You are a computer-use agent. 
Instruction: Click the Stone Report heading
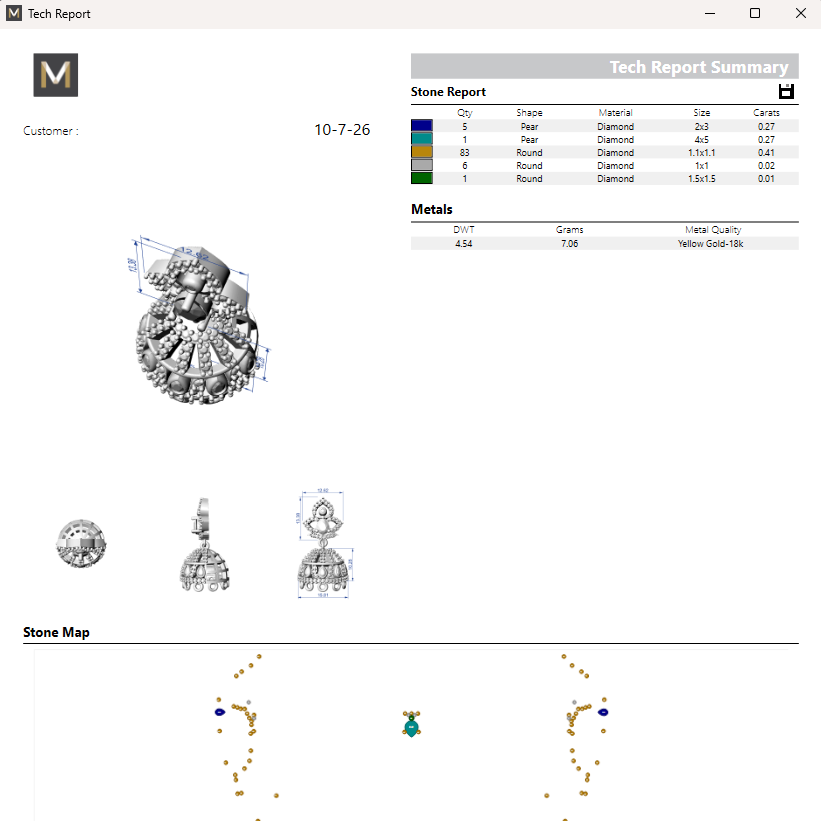pos(448,92)
